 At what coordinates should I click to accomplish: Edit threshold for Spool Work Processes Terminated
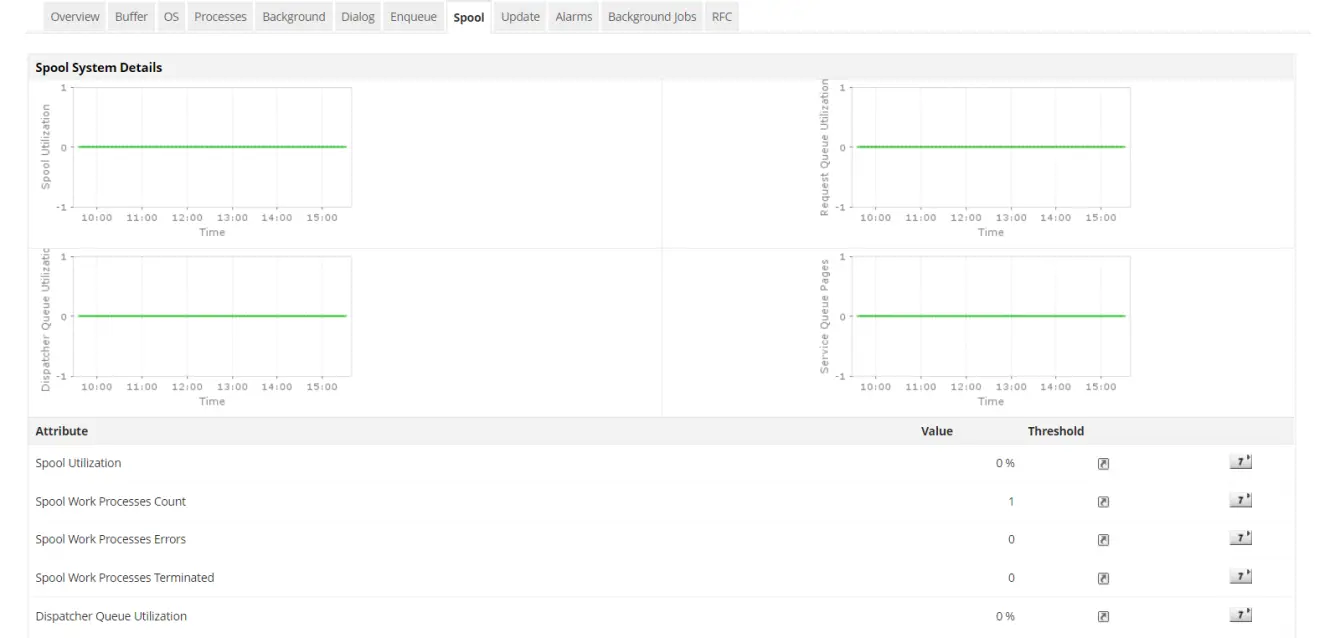pos(1101,577)
